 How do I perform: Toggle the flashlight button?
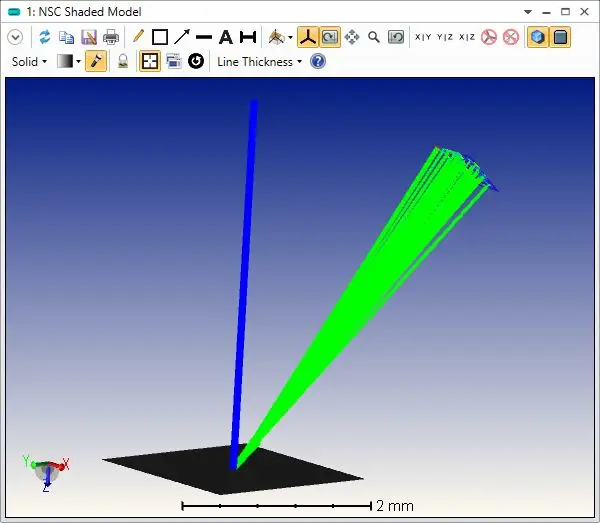96,61
